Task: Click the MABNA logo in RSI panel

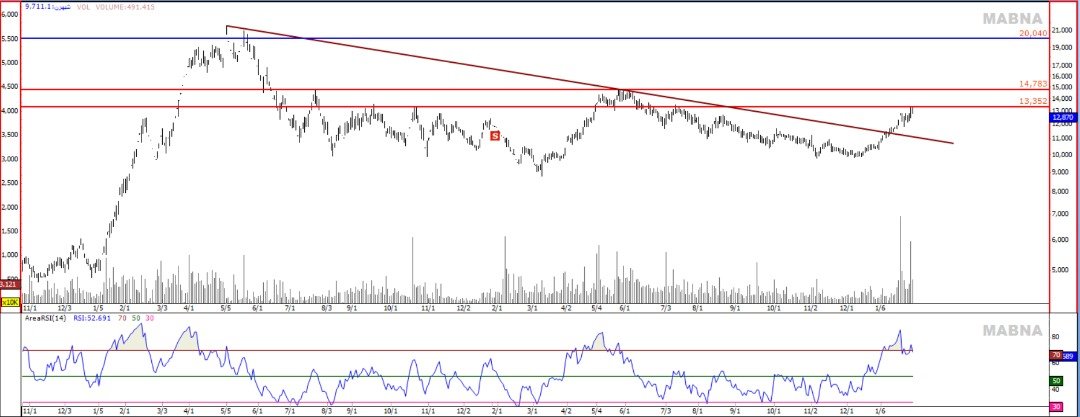Action: click(x=1010, y=331)
